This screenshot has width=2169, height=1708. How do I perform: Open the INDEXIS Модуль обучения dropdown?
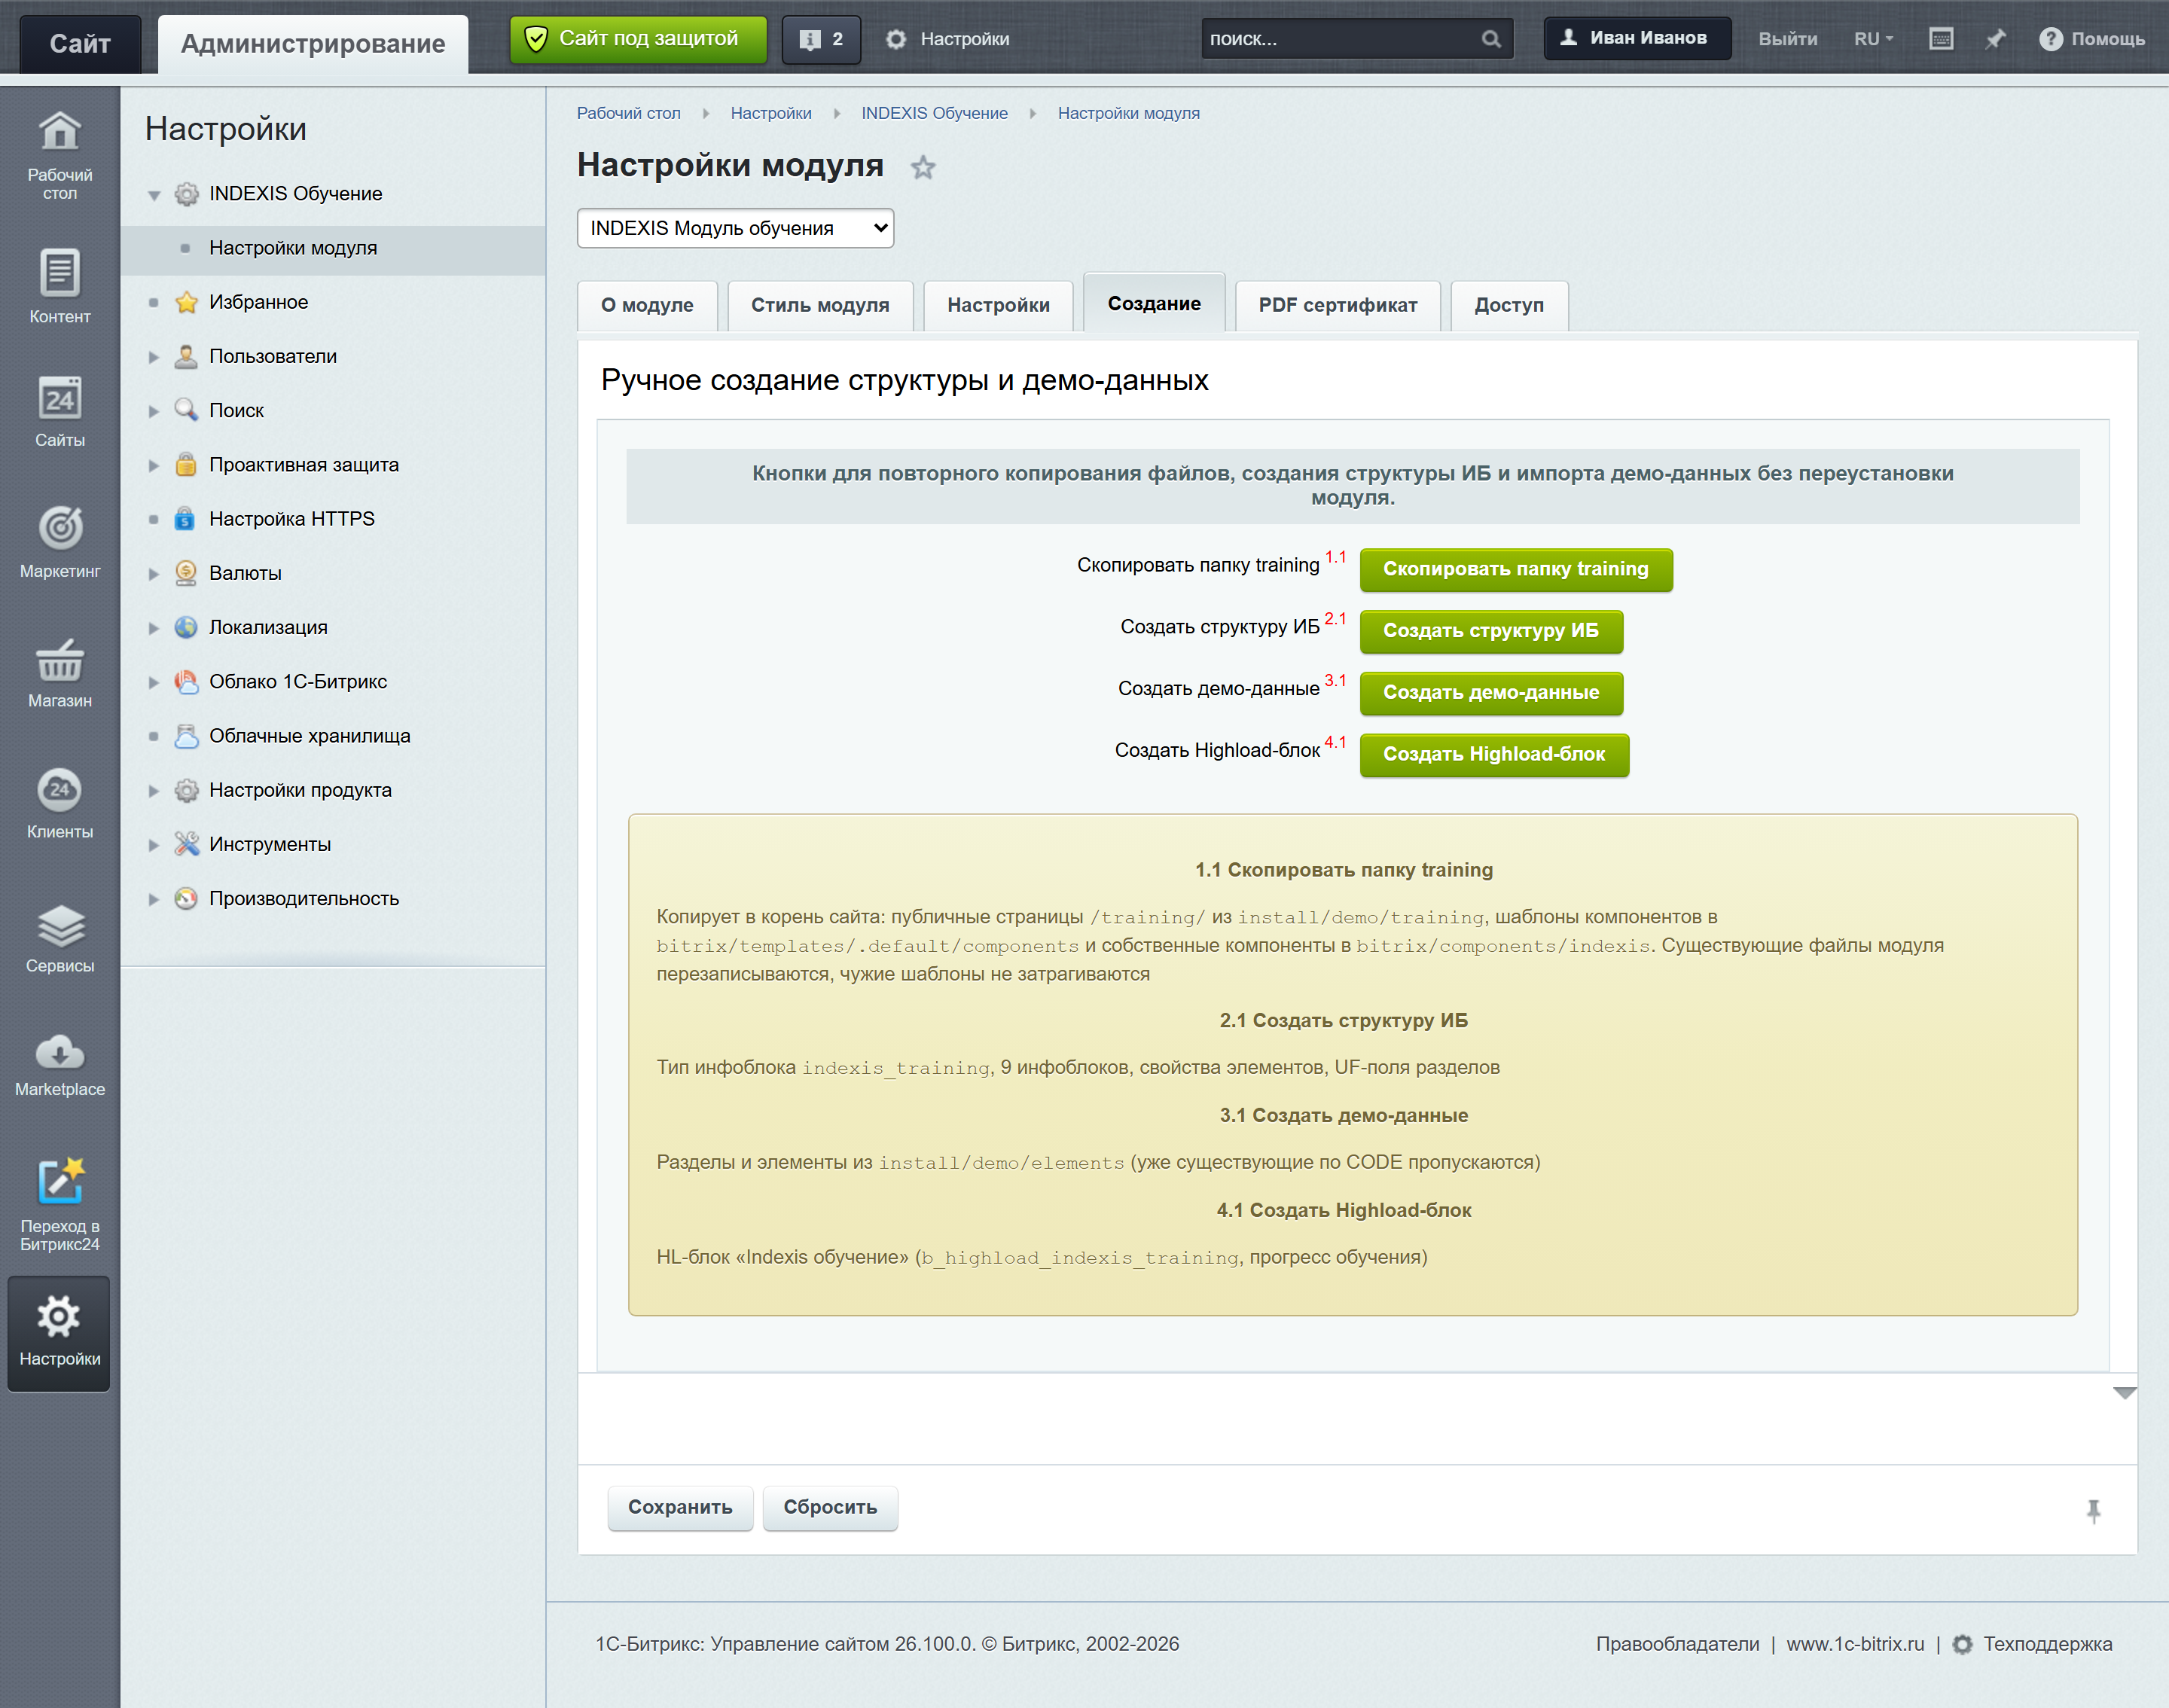tap(735, 228)
